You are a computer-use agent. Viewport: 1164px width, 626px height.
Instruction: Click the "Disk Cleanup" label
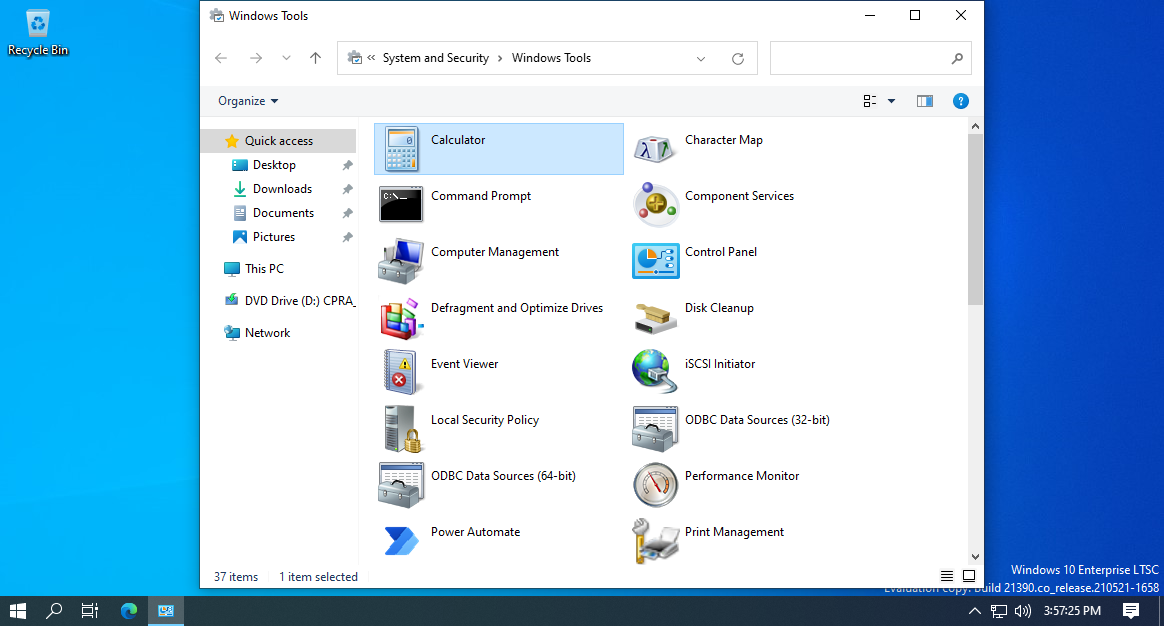tap(719, 307)
